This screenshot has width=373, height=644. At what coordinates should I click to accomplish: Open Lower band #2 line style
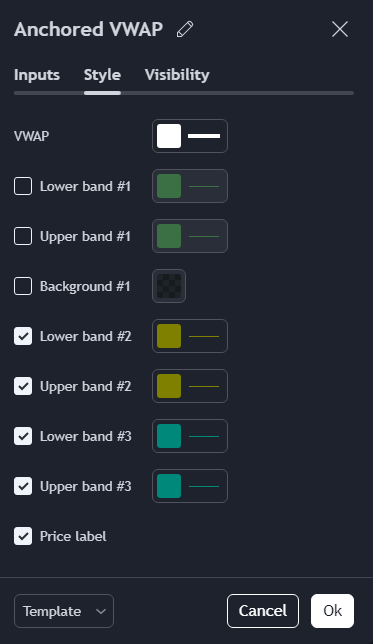click(x=204, y=336)
